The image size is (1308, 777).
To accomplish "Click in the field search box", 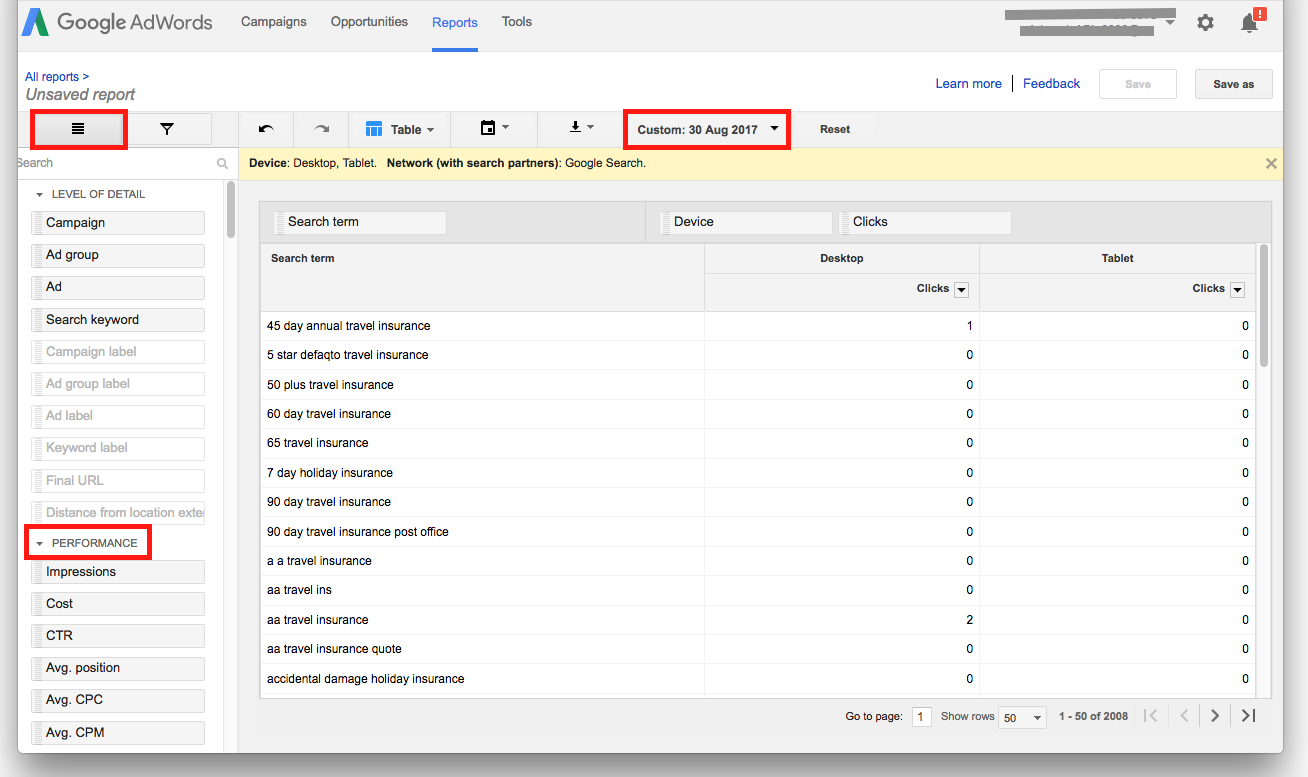I will 115,163.
